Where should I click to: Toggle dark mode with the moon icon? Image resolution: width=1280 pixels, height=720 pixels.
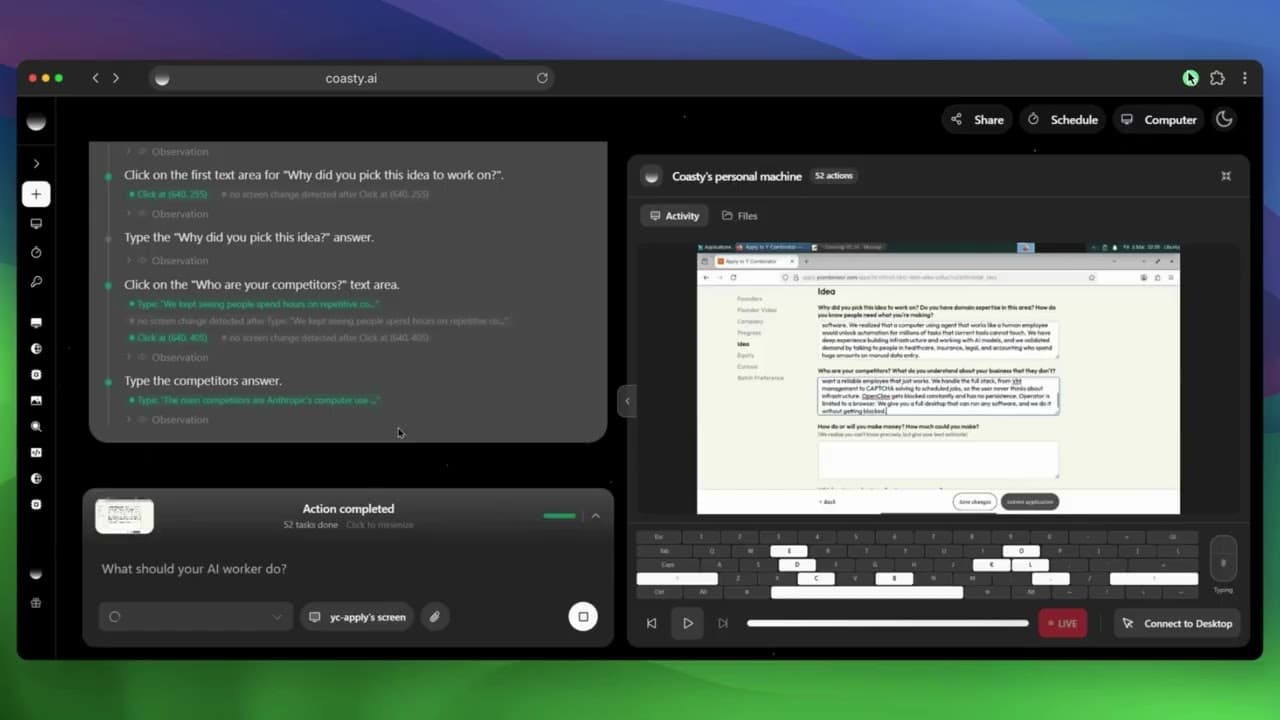[x=1224, y=119]
